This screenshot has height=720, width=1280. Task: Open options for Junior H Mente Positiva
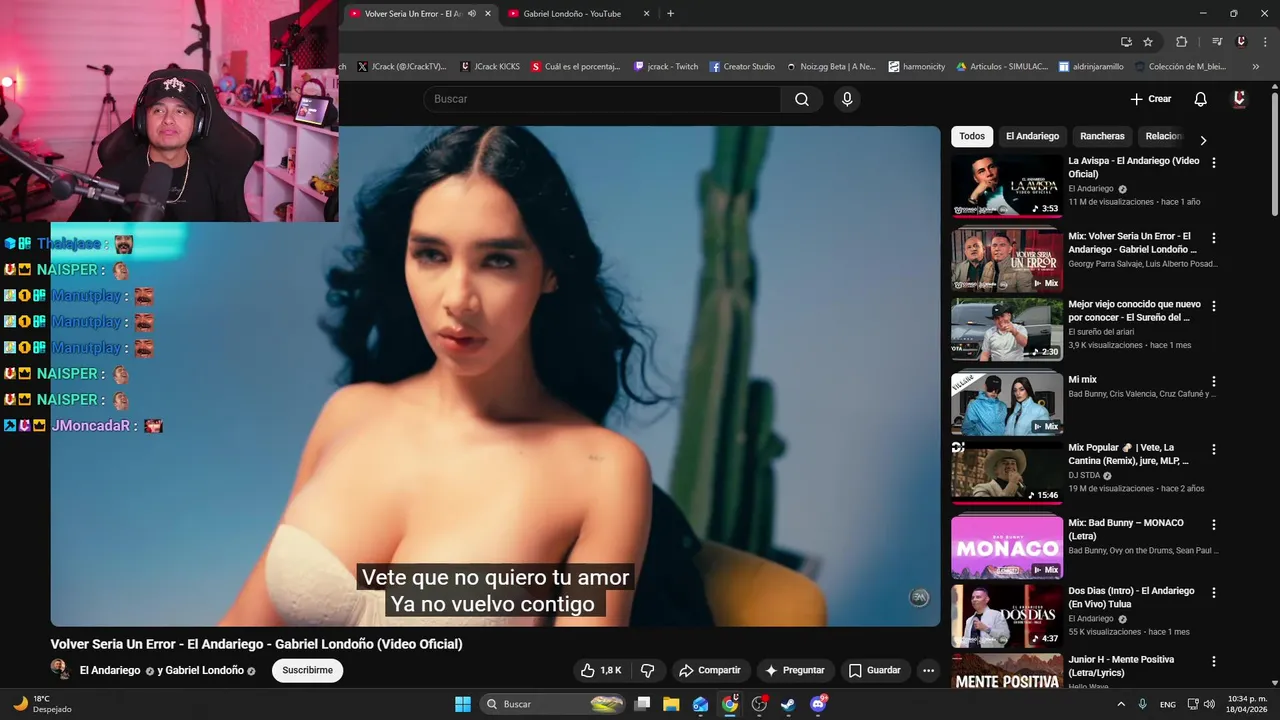click(x=1214, y=661)
